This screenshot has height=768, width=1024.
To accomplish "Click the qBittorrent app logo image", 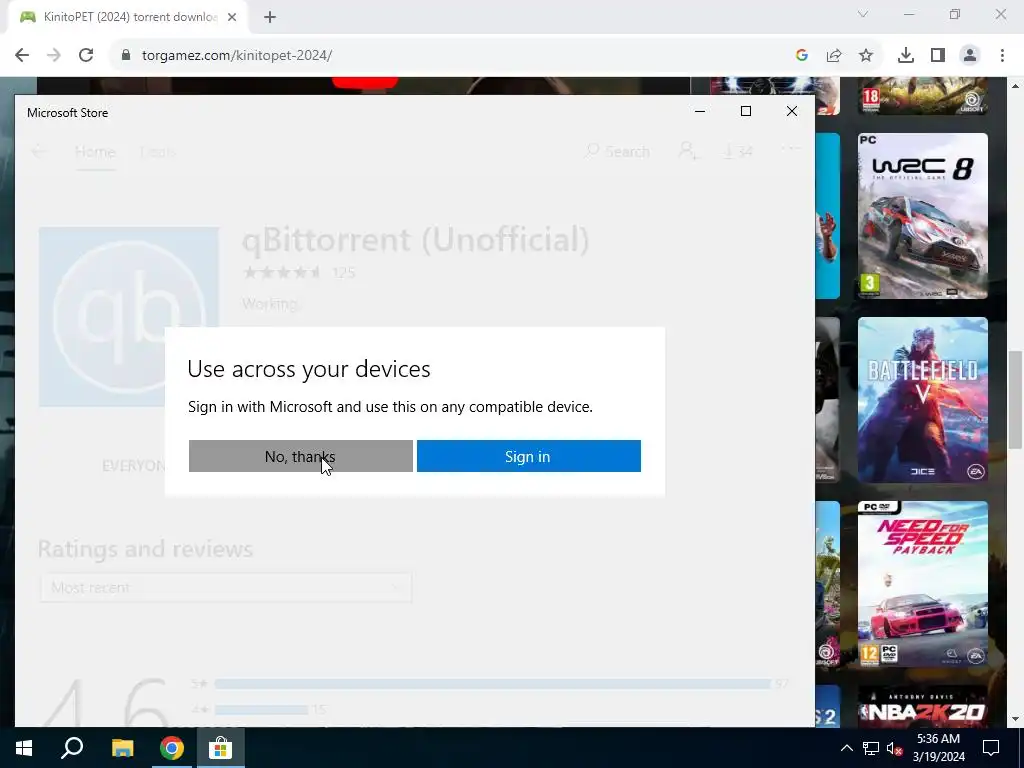I will pyautogui.click(x=129, y=317).
